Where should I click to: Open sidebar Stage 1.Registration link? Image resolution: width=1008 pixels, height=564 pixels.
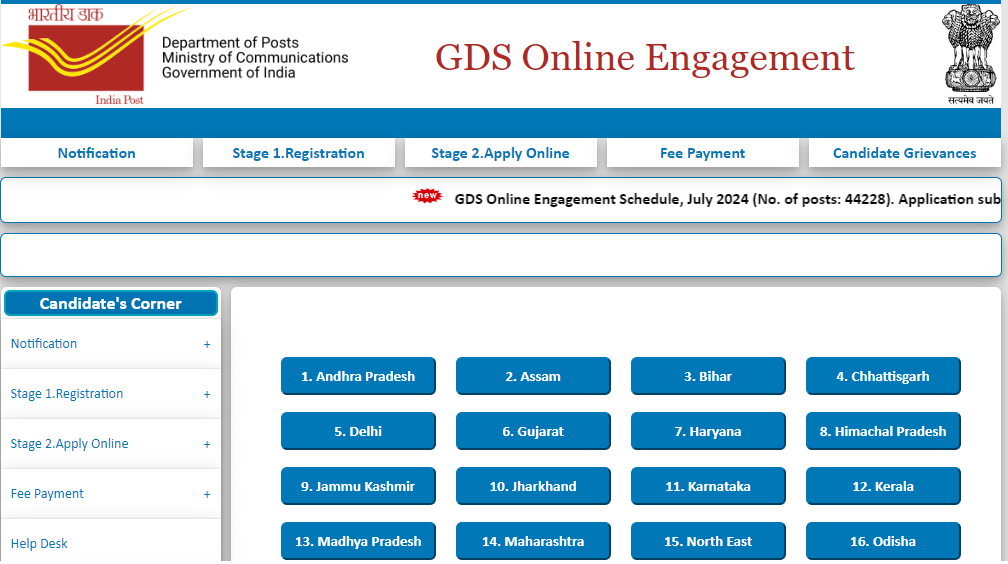point(67,394)
